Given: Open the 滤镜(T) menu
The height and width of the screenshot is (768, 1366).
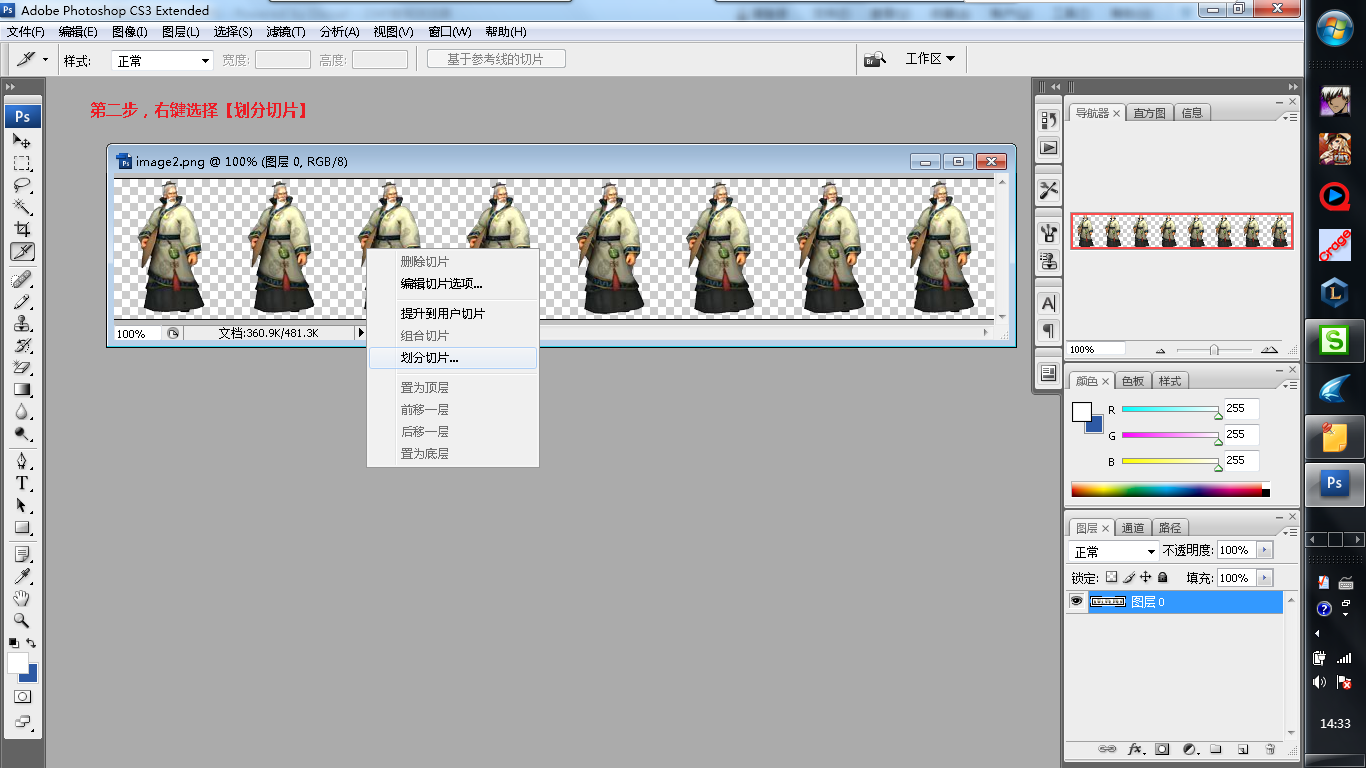Looking at the screenshot, I should (286, 32).
